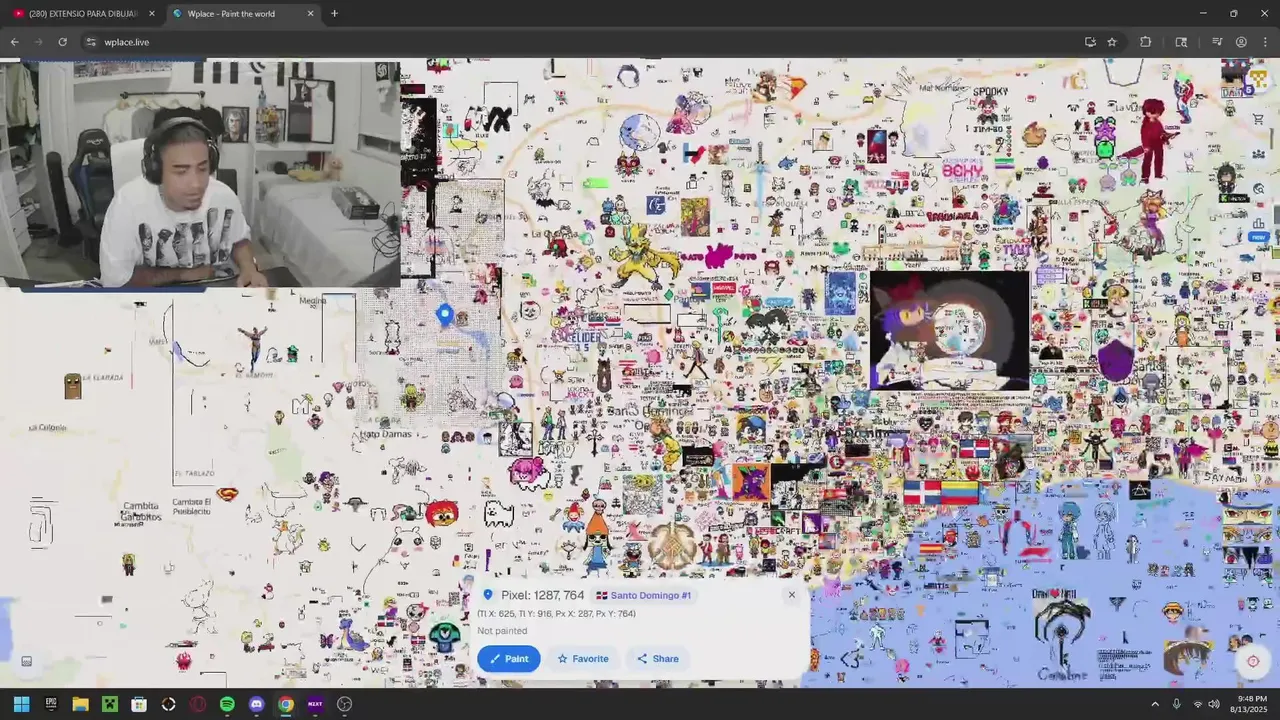Open the OBS Studio taskbar icon

(345, 704)
